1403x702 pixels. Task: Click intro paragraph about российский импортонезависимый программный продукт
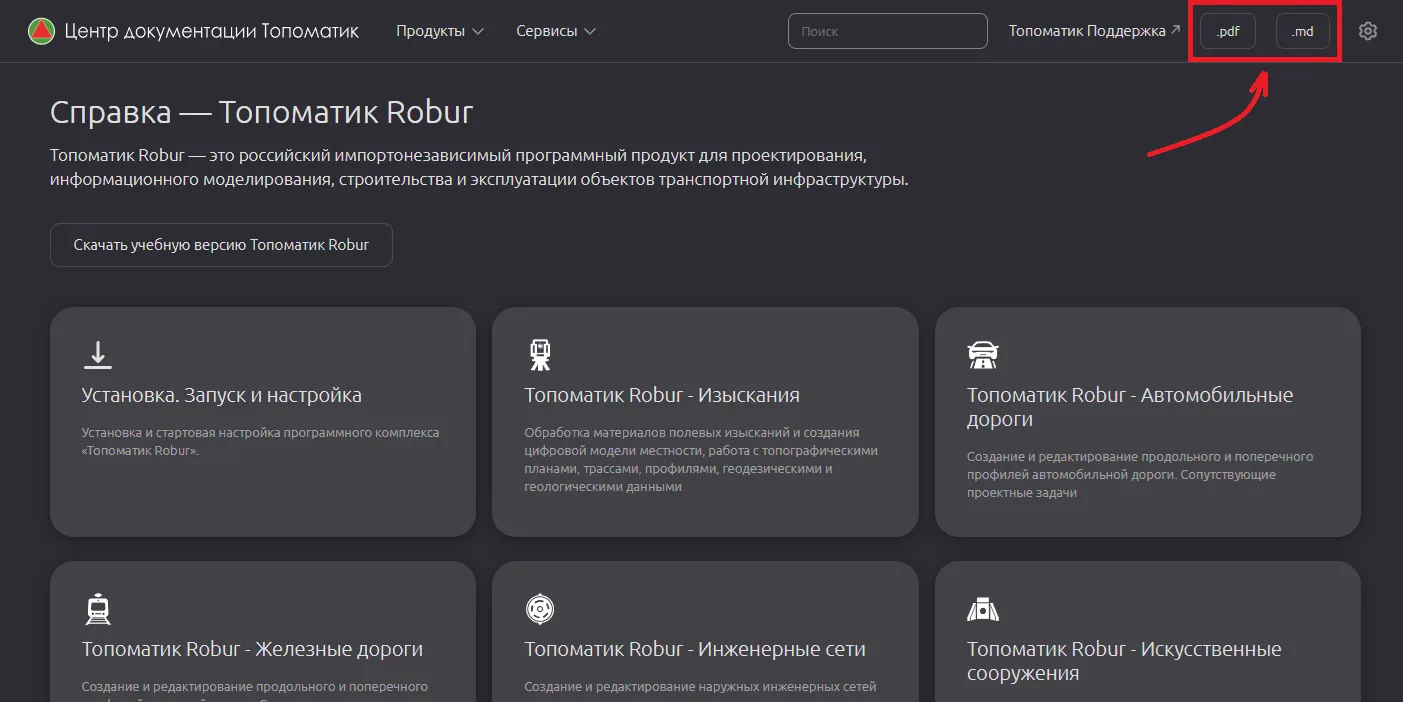point(479,168)
